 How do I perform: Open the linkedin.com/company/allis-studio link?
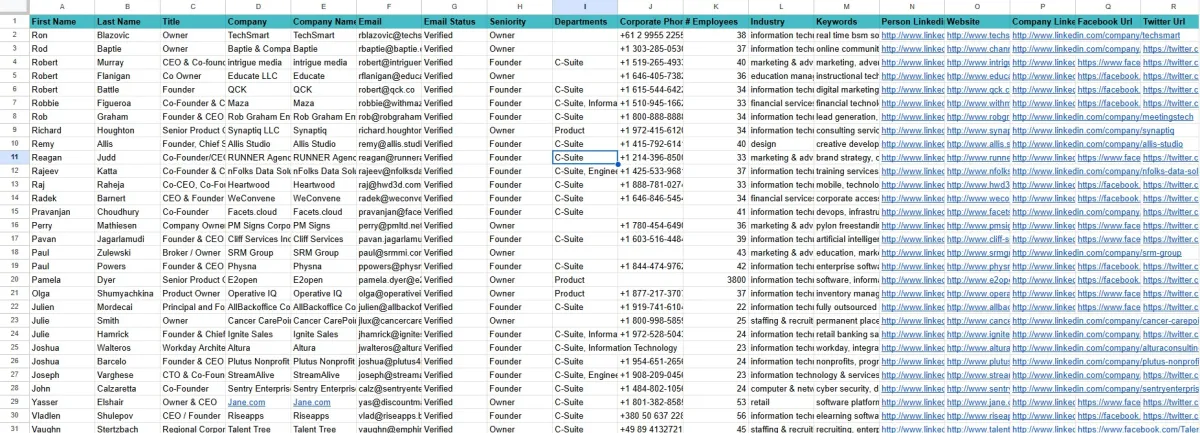pos(1098,145)
